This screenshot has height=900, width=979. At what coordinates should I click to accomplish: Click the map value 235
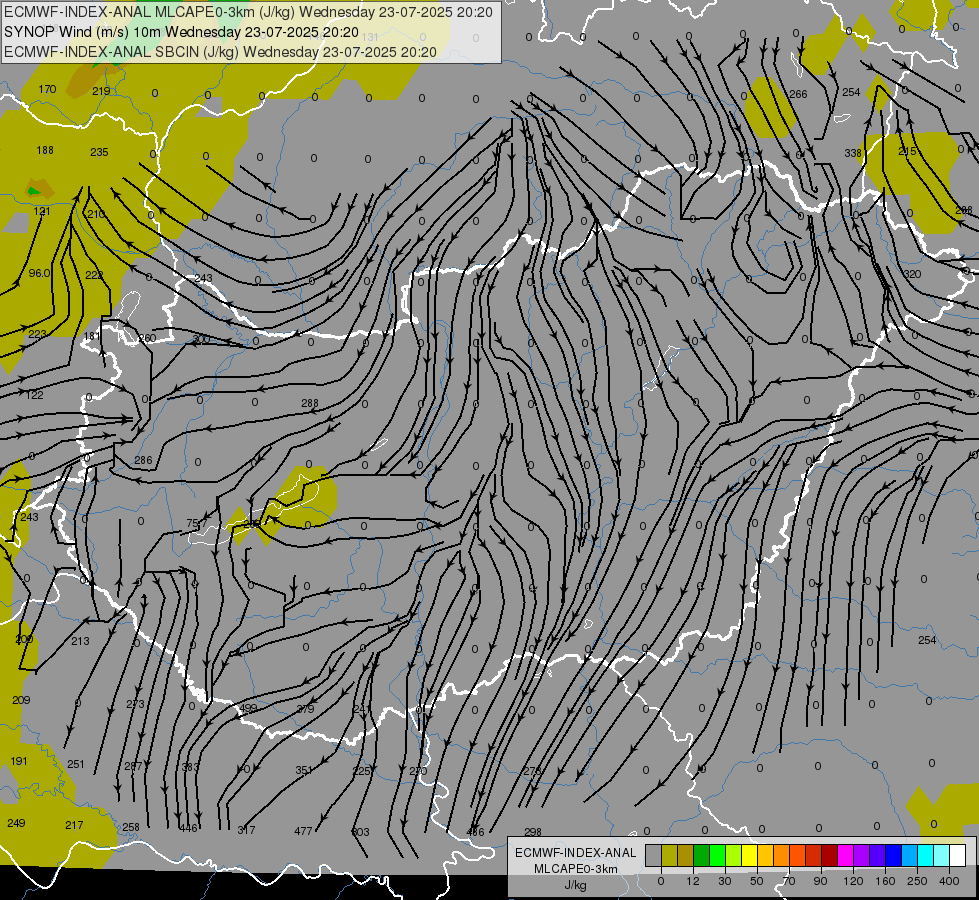coord(99,152)
